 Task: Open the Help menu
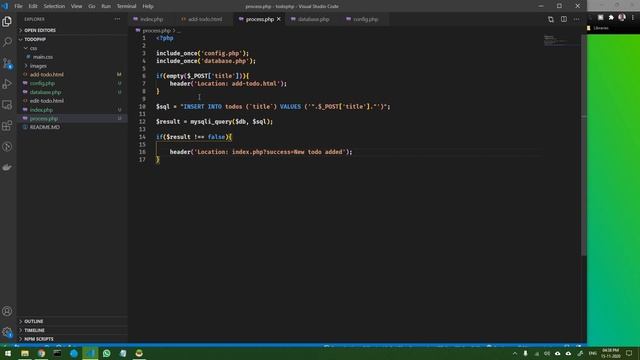click(x=148, y=6)
